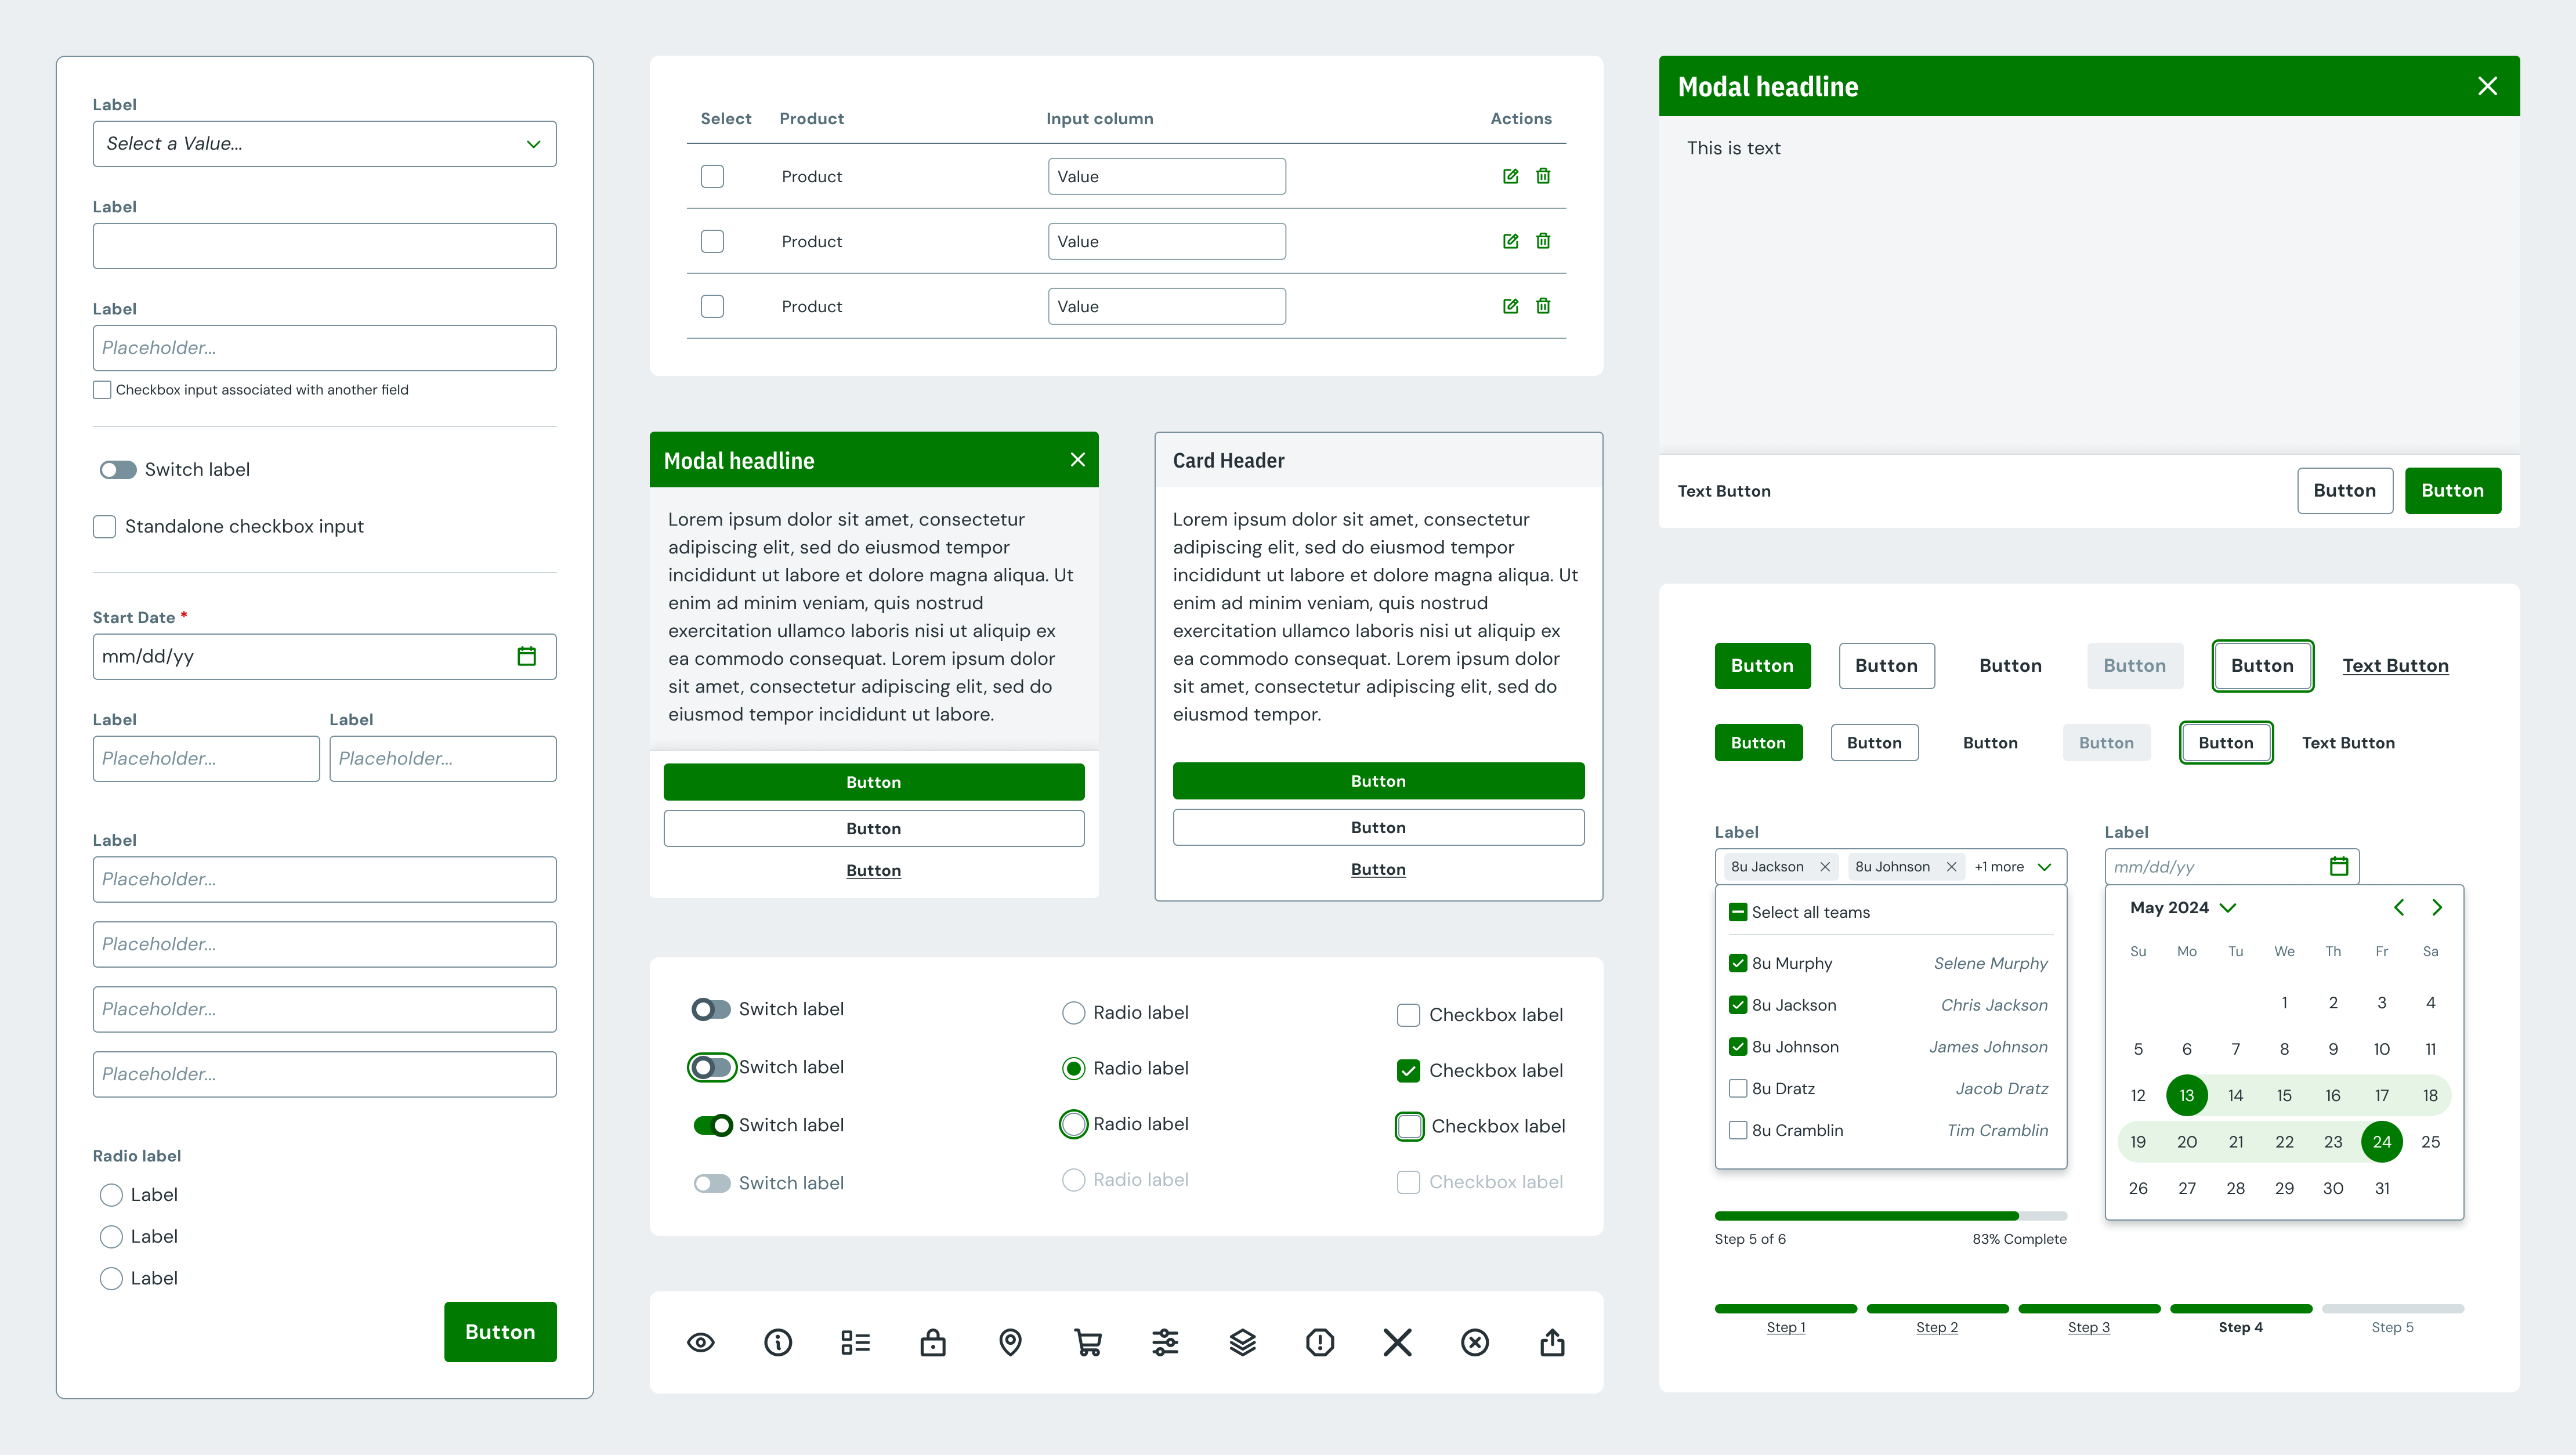Click the share upload icon

[x=1552, y=1342]
